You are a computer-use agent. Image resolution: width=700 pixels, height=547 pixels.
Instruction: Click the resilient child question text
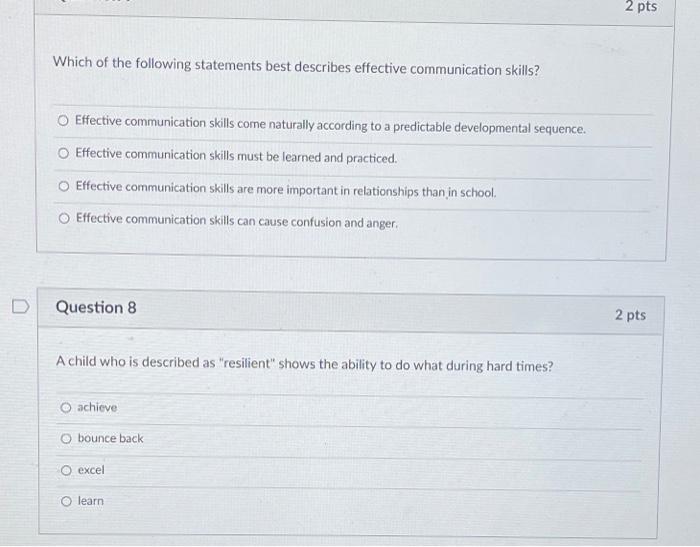tap(304, 364)
